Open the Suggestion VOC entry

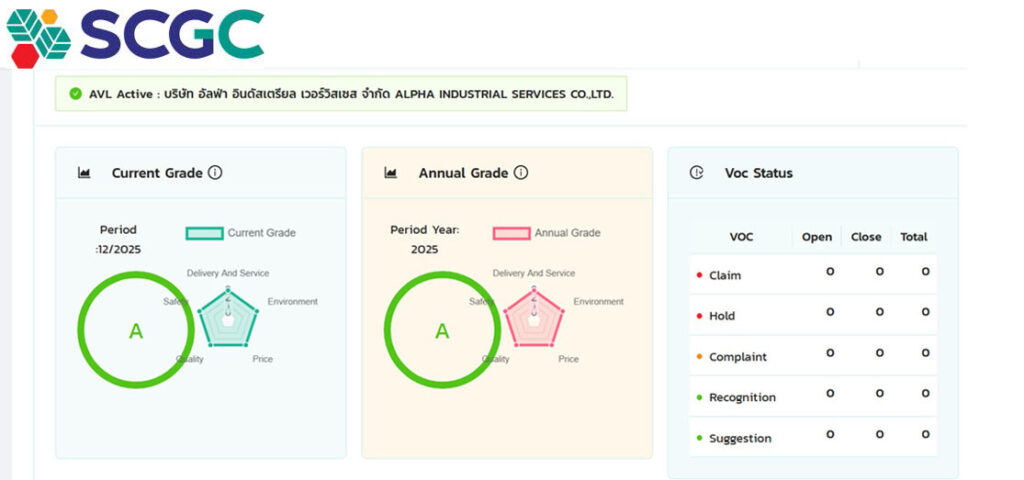(740, 439)
